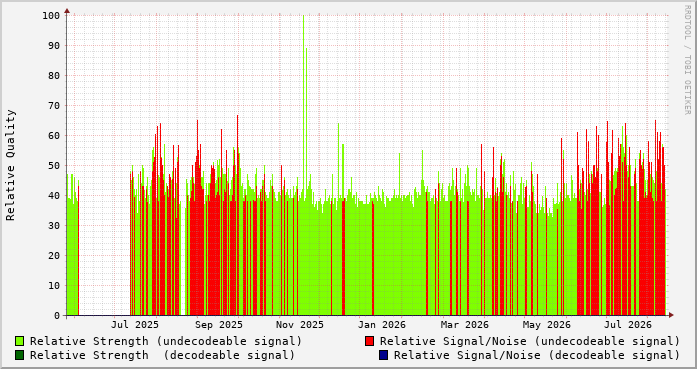
Task: Click the dark green decodeable Strength swatch
Action: click(20, 355)
